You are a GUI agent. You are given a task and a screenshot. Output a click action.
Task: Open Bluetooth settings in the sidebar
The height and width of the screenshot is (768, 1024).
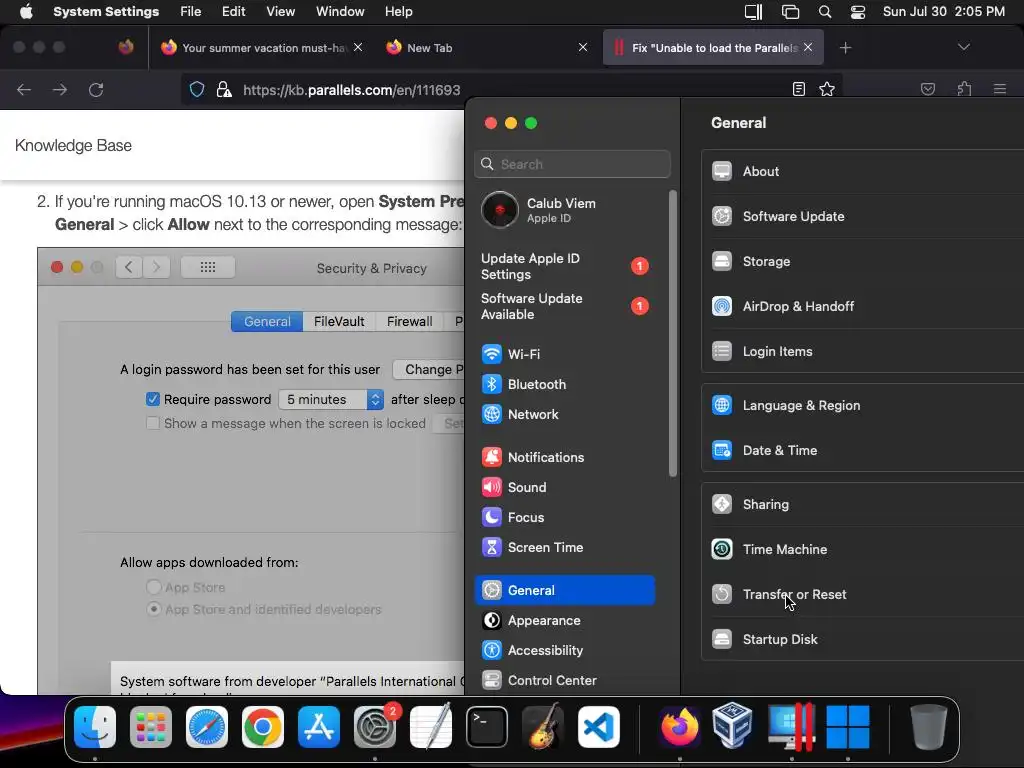(565, 384)
